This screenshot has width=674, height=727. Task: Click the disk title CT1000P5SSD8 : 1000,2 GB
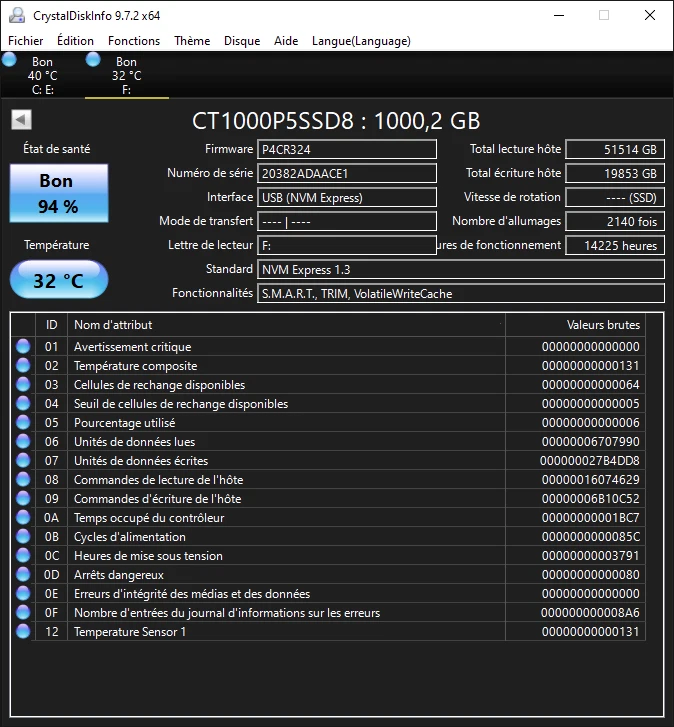[336, 121]
